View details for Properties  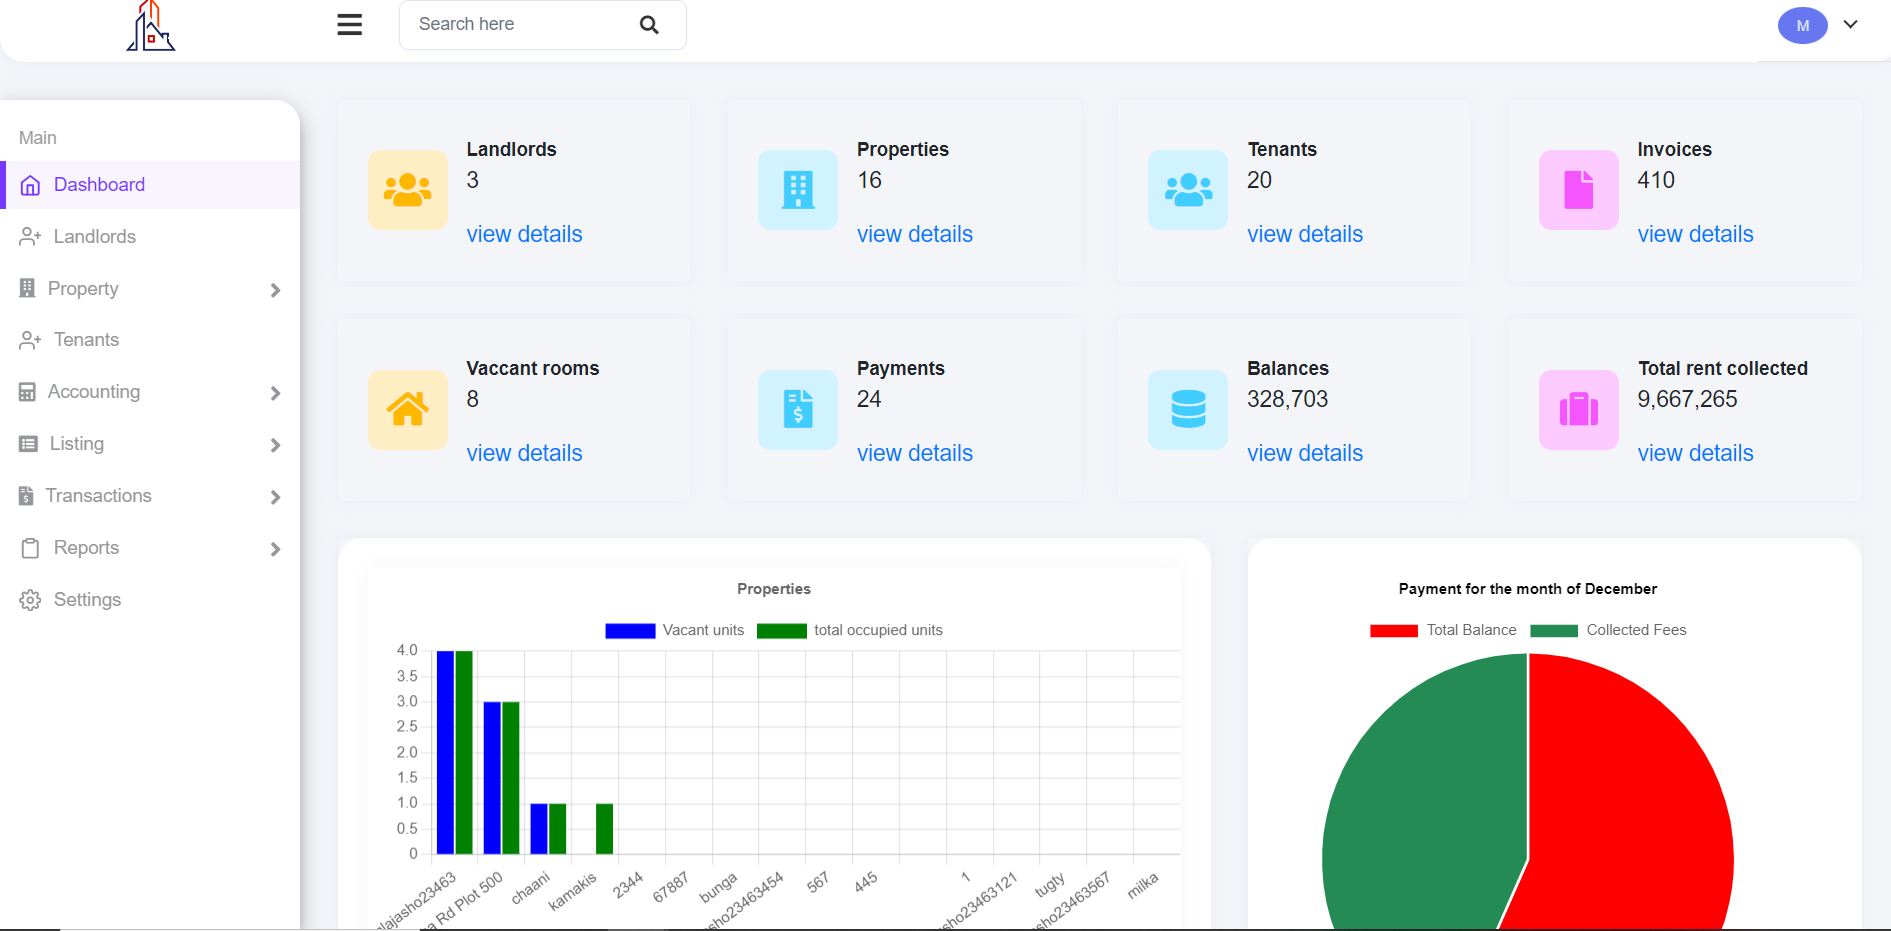(x=915, y=234)
